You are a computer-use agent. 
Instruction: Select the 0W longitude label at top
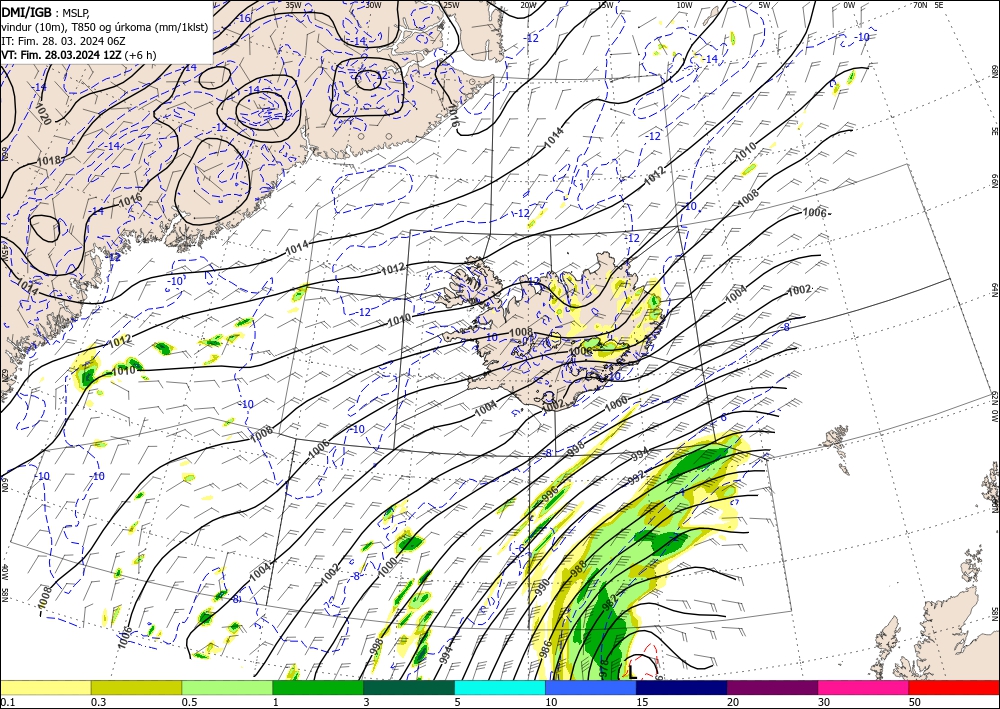click(x=849, y=5)
